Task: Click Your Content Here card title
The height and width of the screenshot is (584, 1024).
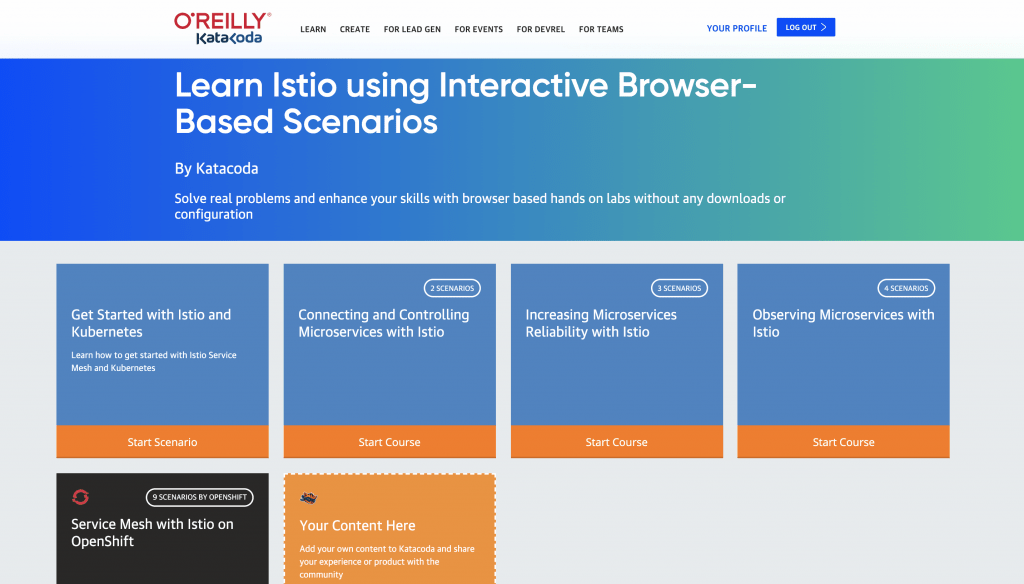Action: coord(357,525)
